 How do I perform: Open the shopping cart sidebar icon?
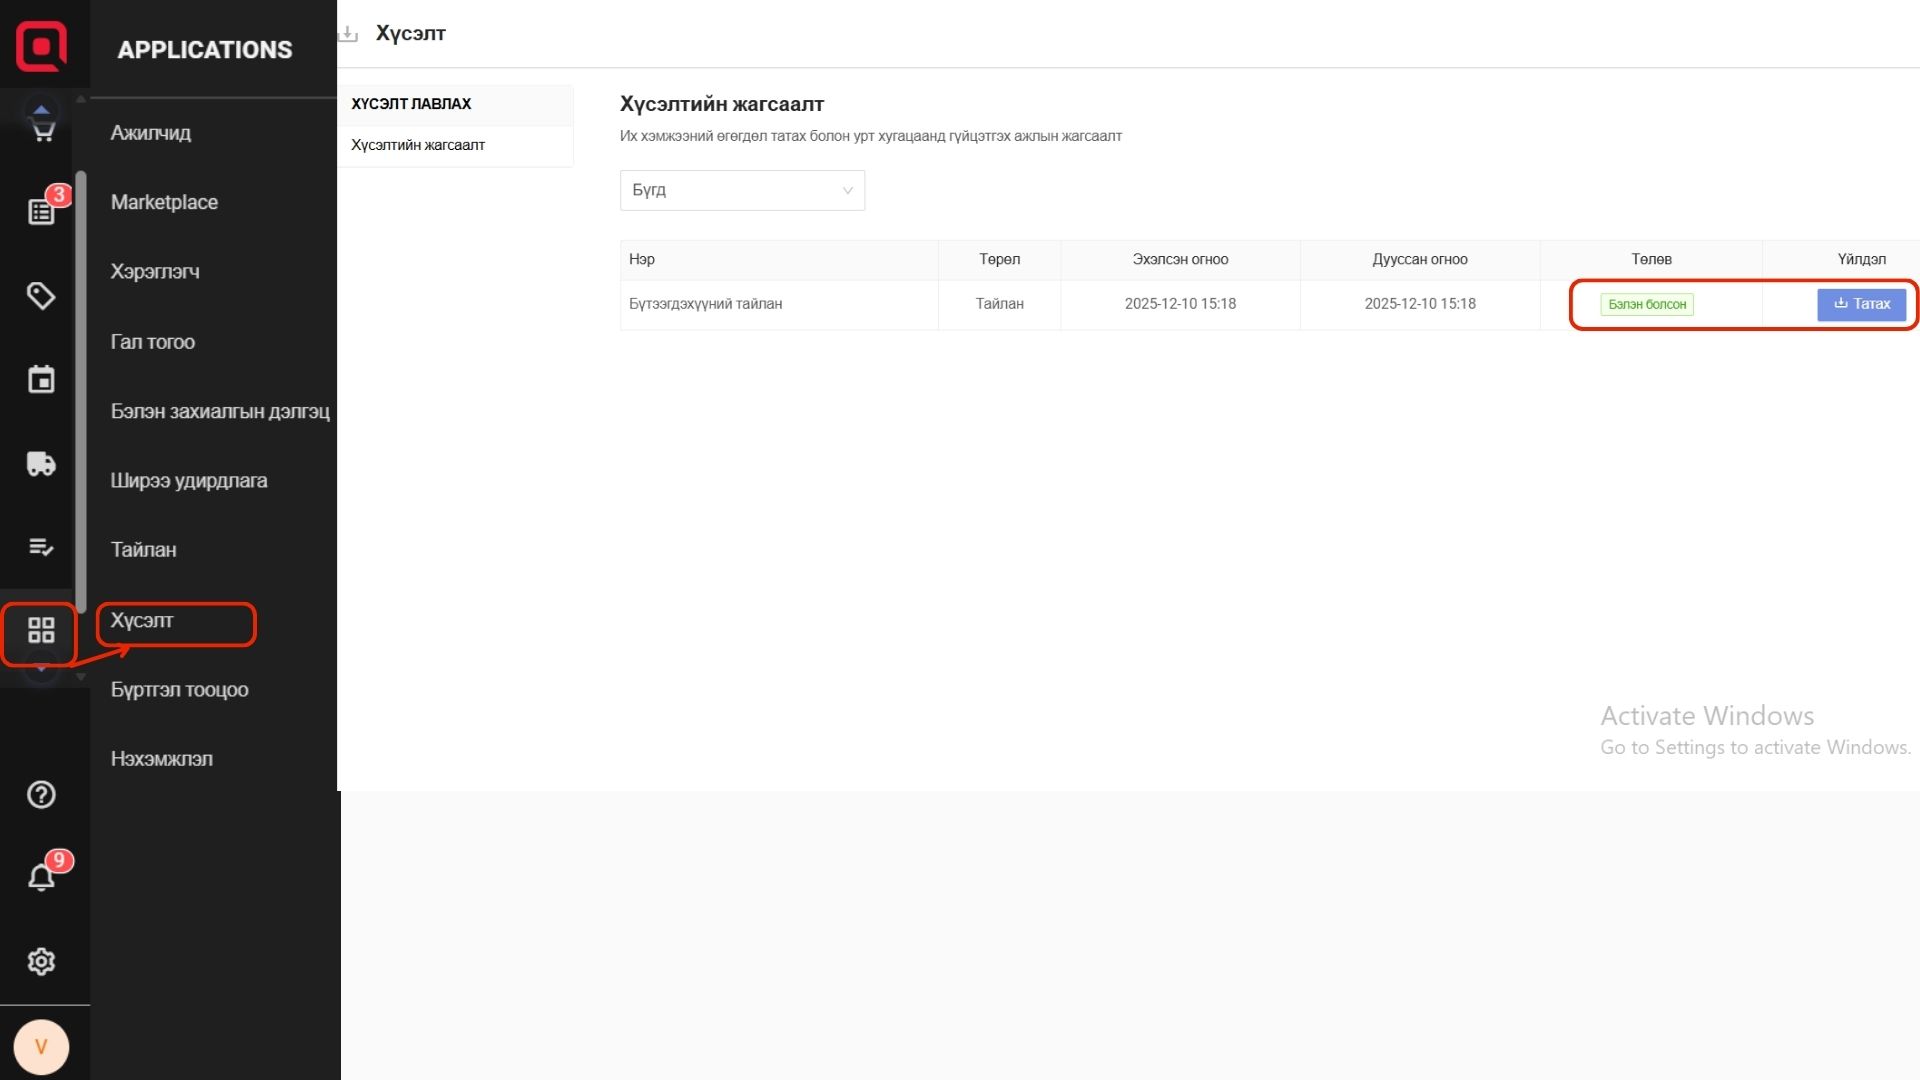click(x=42, y=131)
